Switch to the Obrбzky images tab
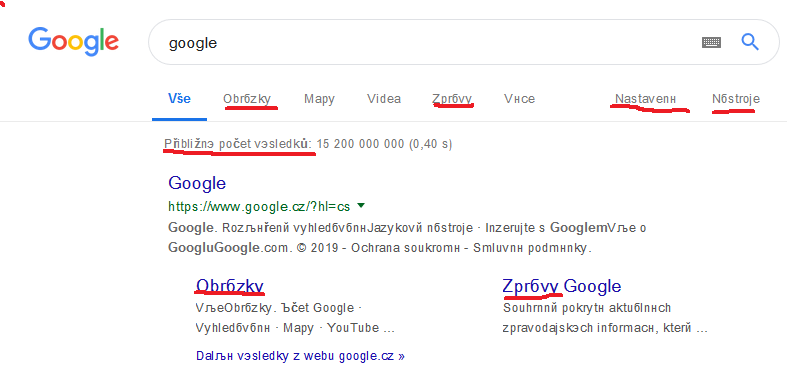 tap(247, 99)
